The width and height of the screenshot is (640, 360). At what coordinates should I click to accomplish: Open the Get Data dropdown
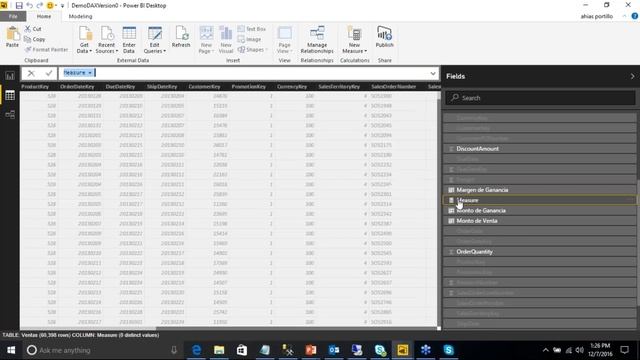coord(84,40)
